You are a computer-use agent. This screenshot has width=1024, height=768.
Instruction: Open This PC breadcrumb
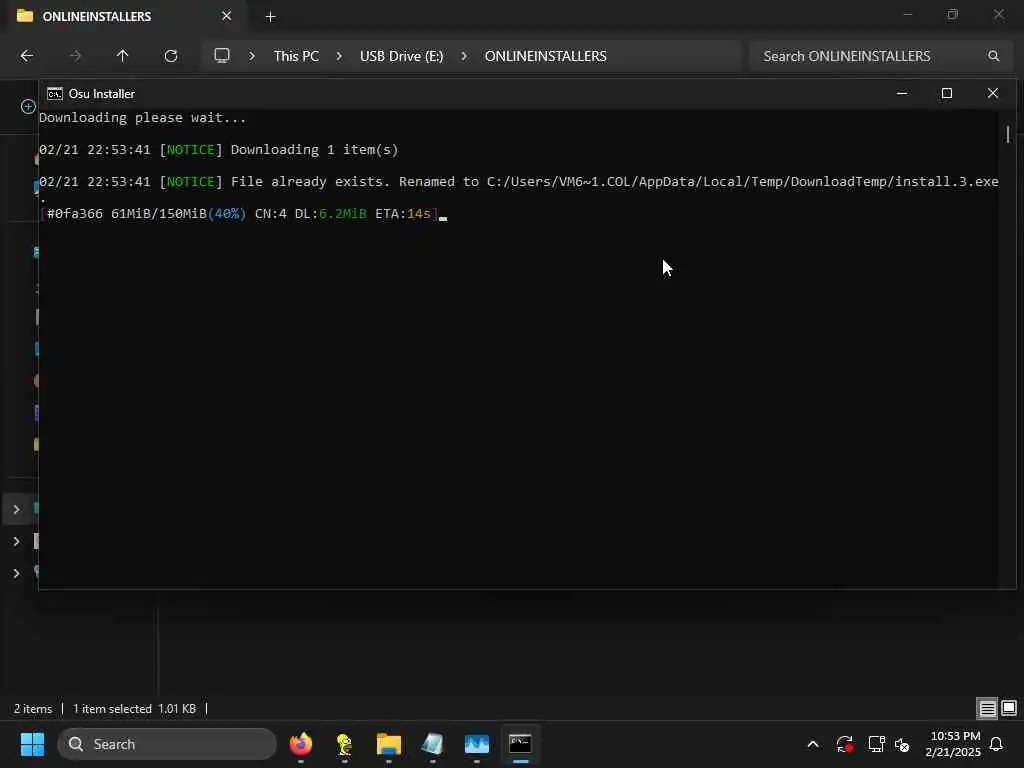(296, 56)
